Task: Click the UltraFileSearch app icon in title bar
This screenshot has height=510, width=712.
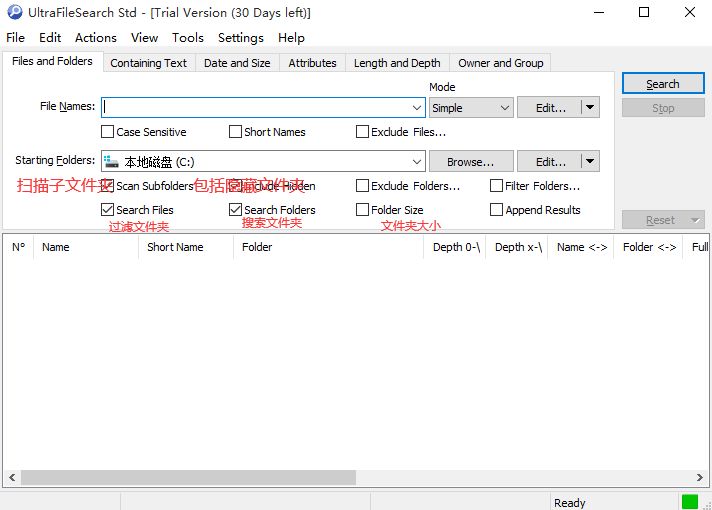Action: click(15, 12)
